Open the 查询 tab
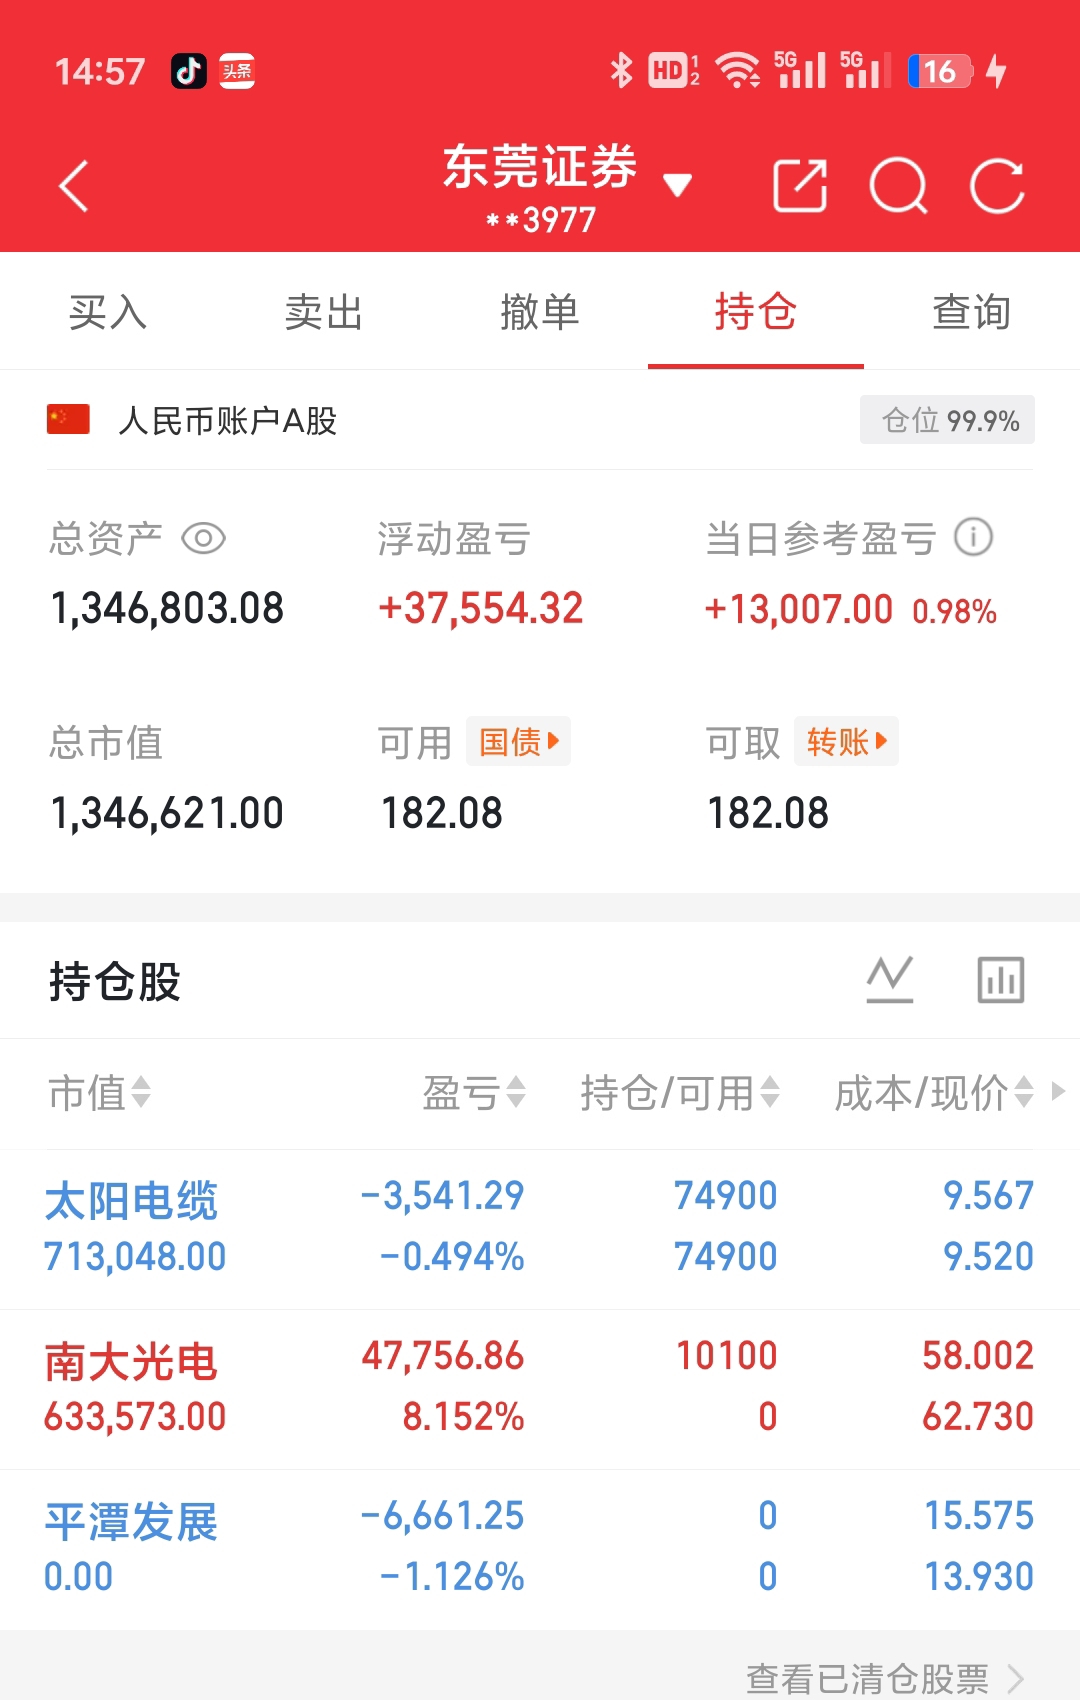 click(x=972, y=312)
